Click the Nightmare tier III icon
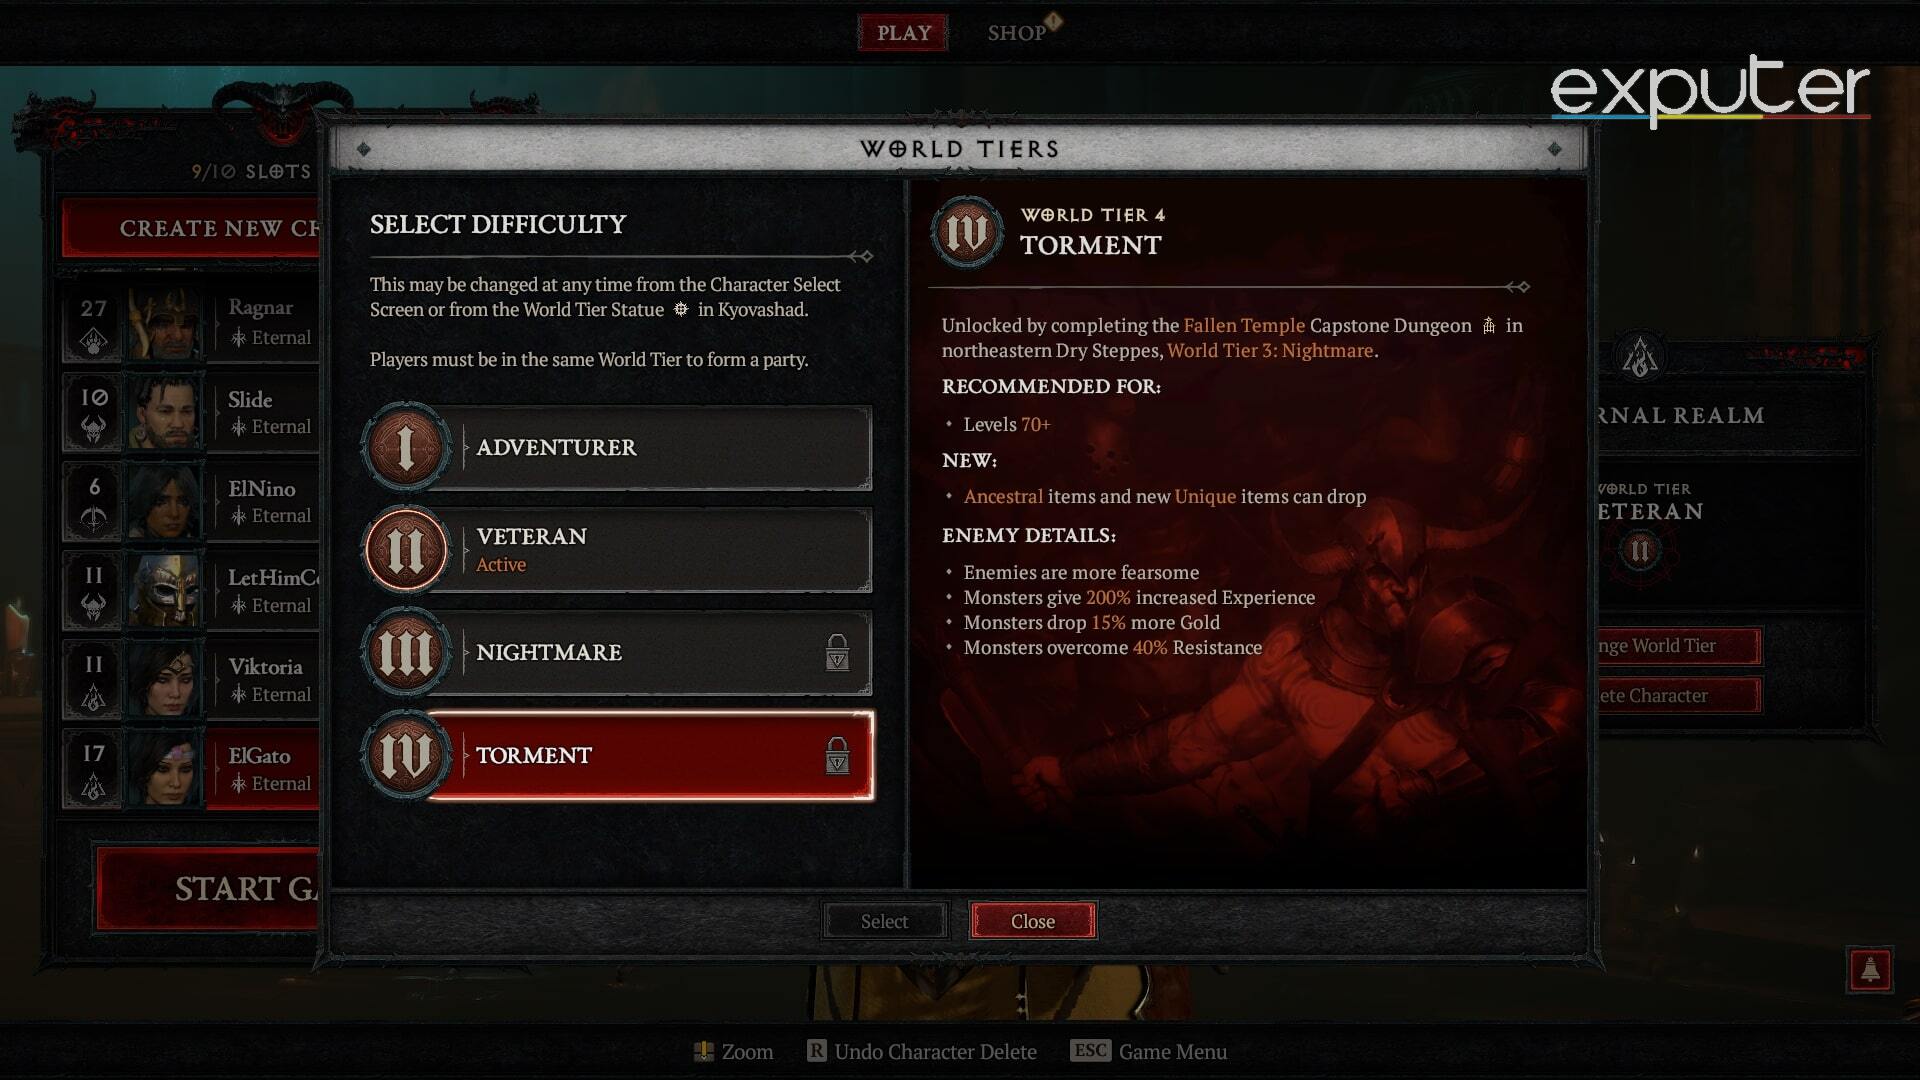 click(x=406, y=651)
